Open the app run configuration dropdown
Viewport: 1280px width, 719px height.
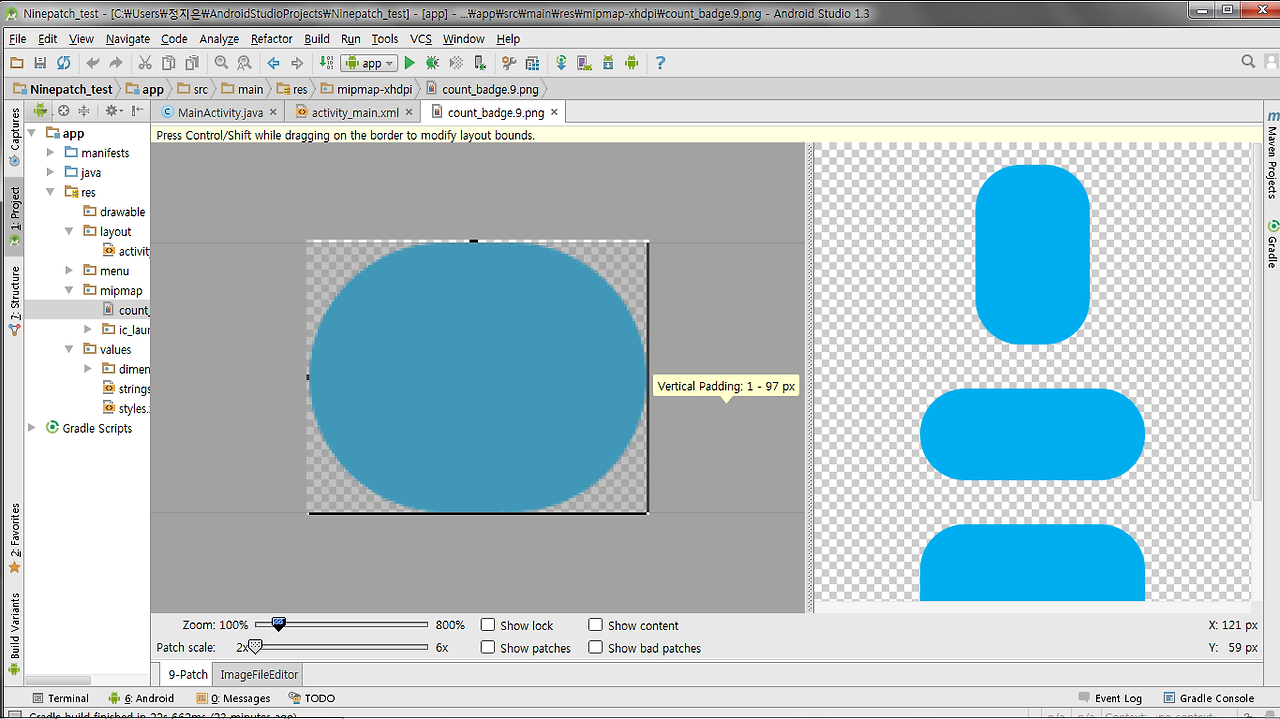coord(369,63)
